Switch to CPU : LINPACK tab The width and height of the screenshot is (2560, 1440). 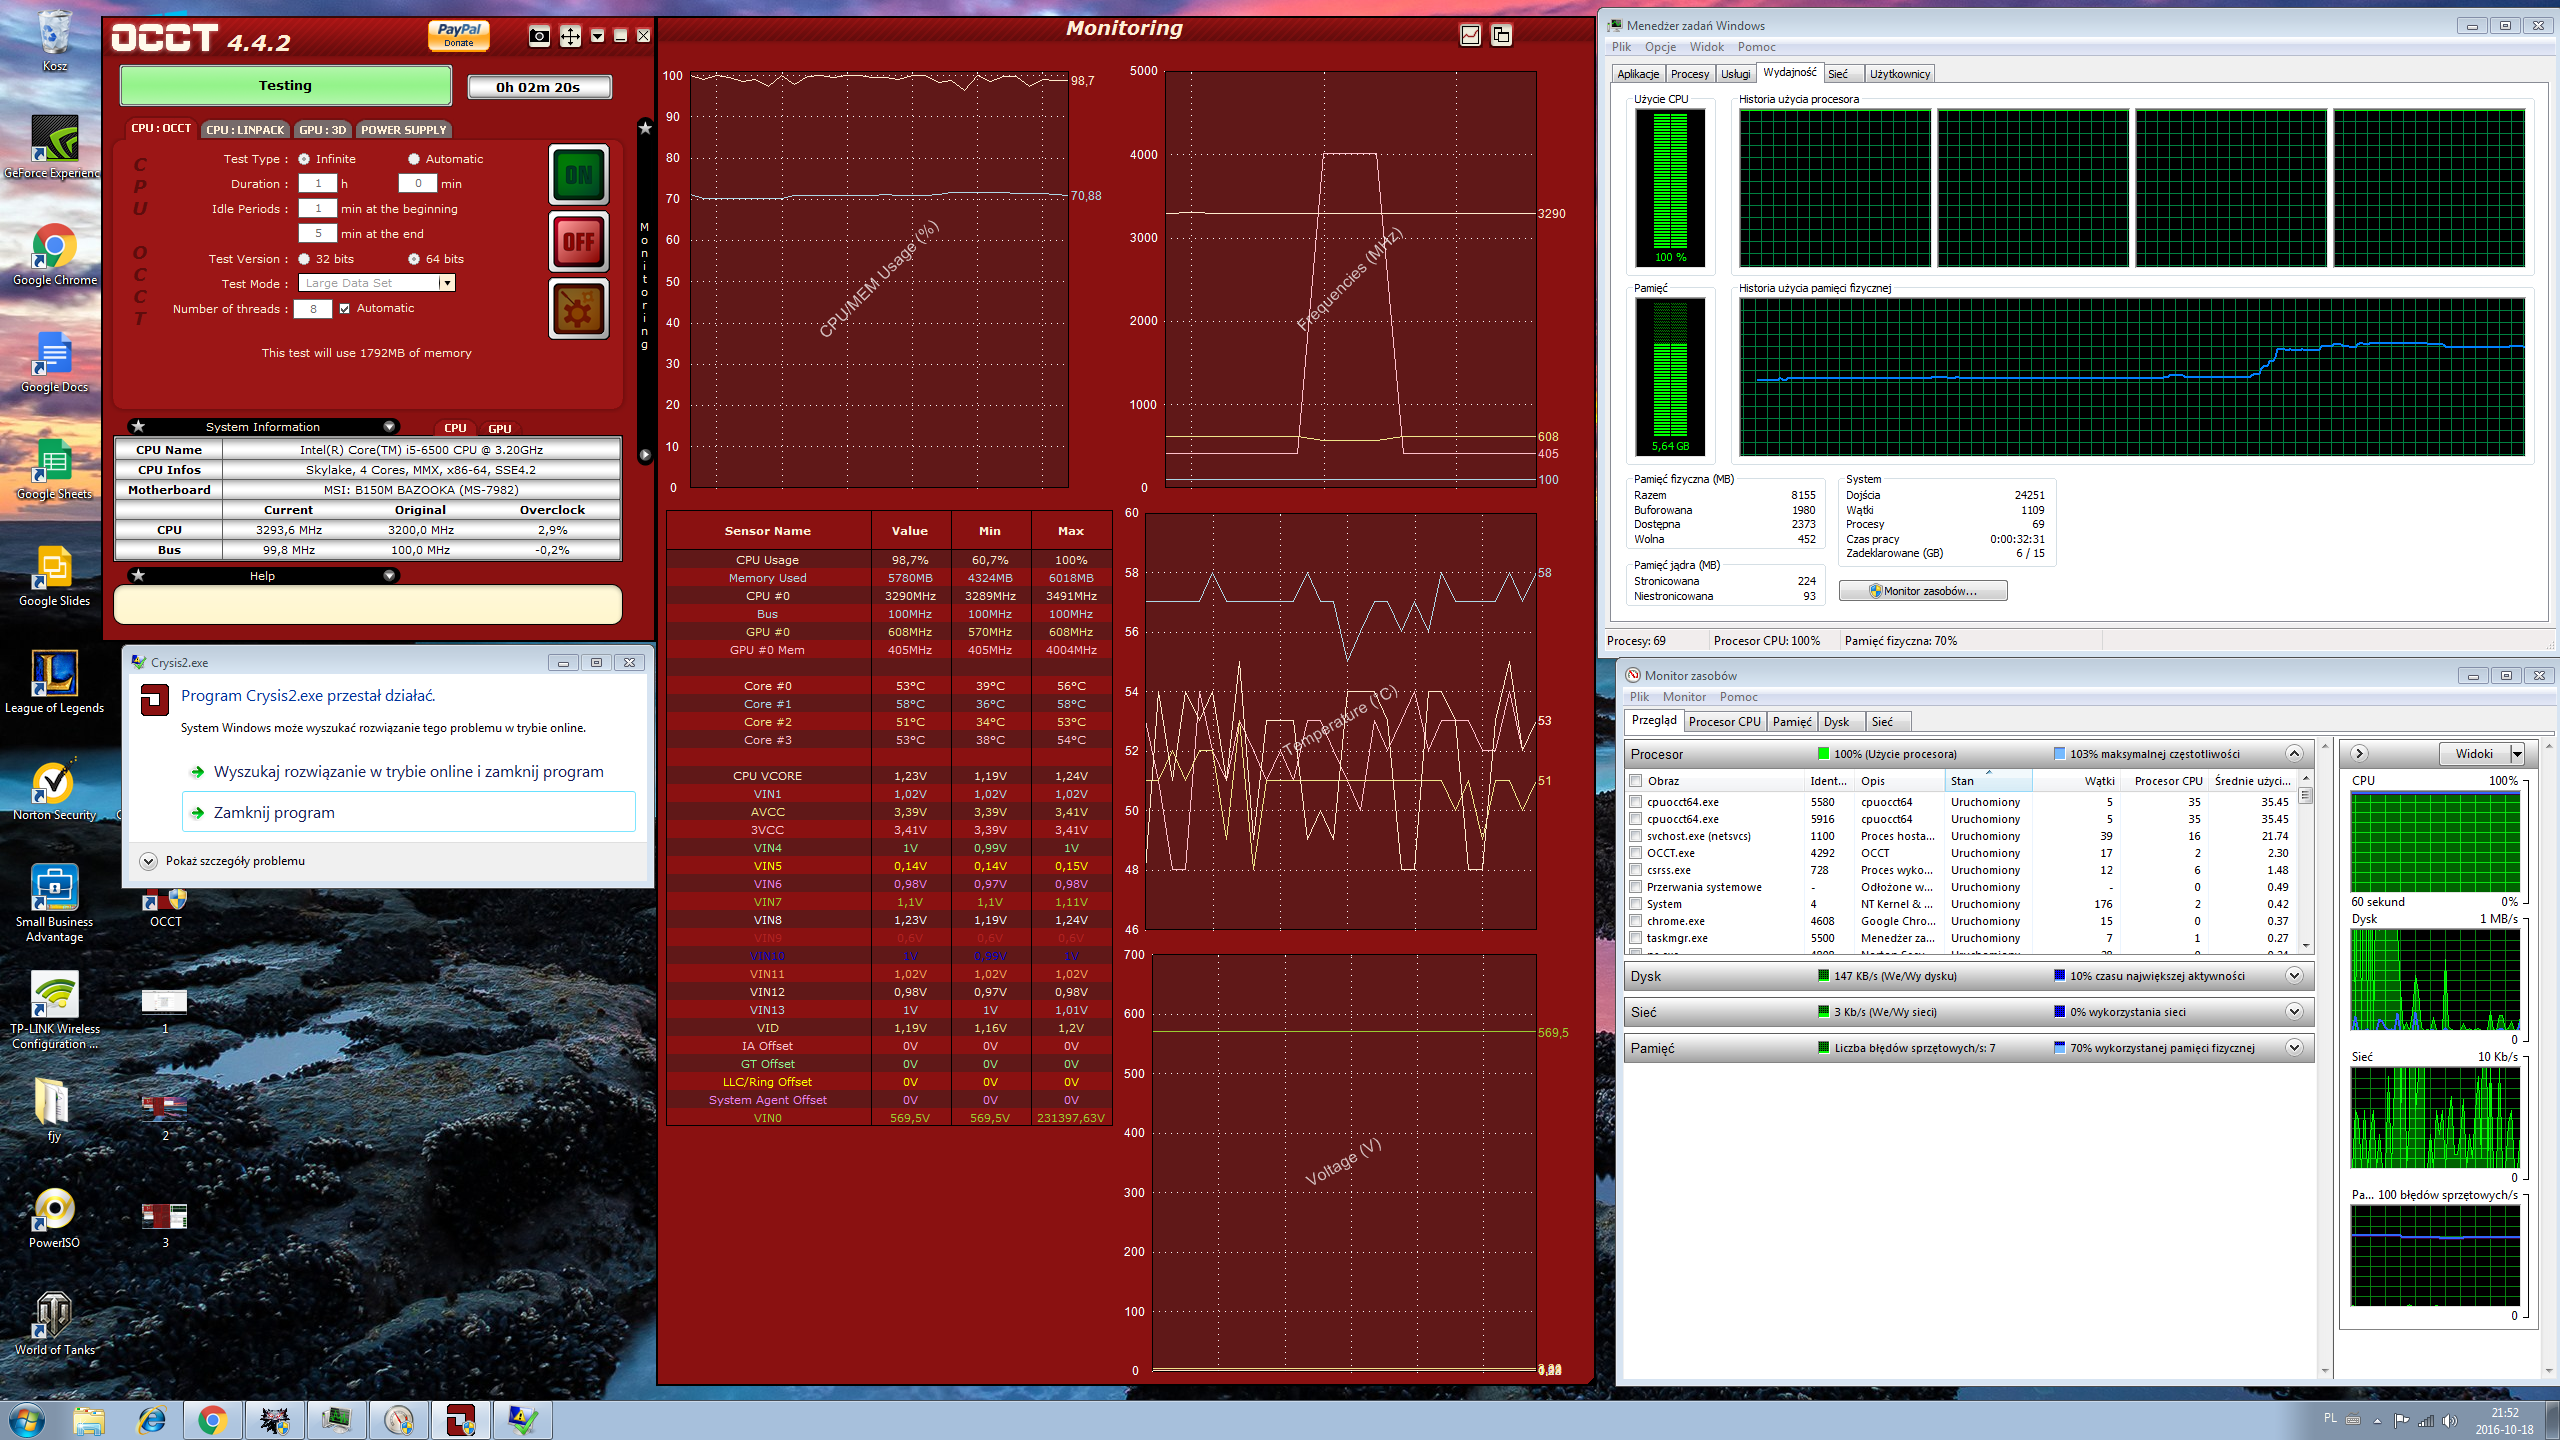(246, 130)
